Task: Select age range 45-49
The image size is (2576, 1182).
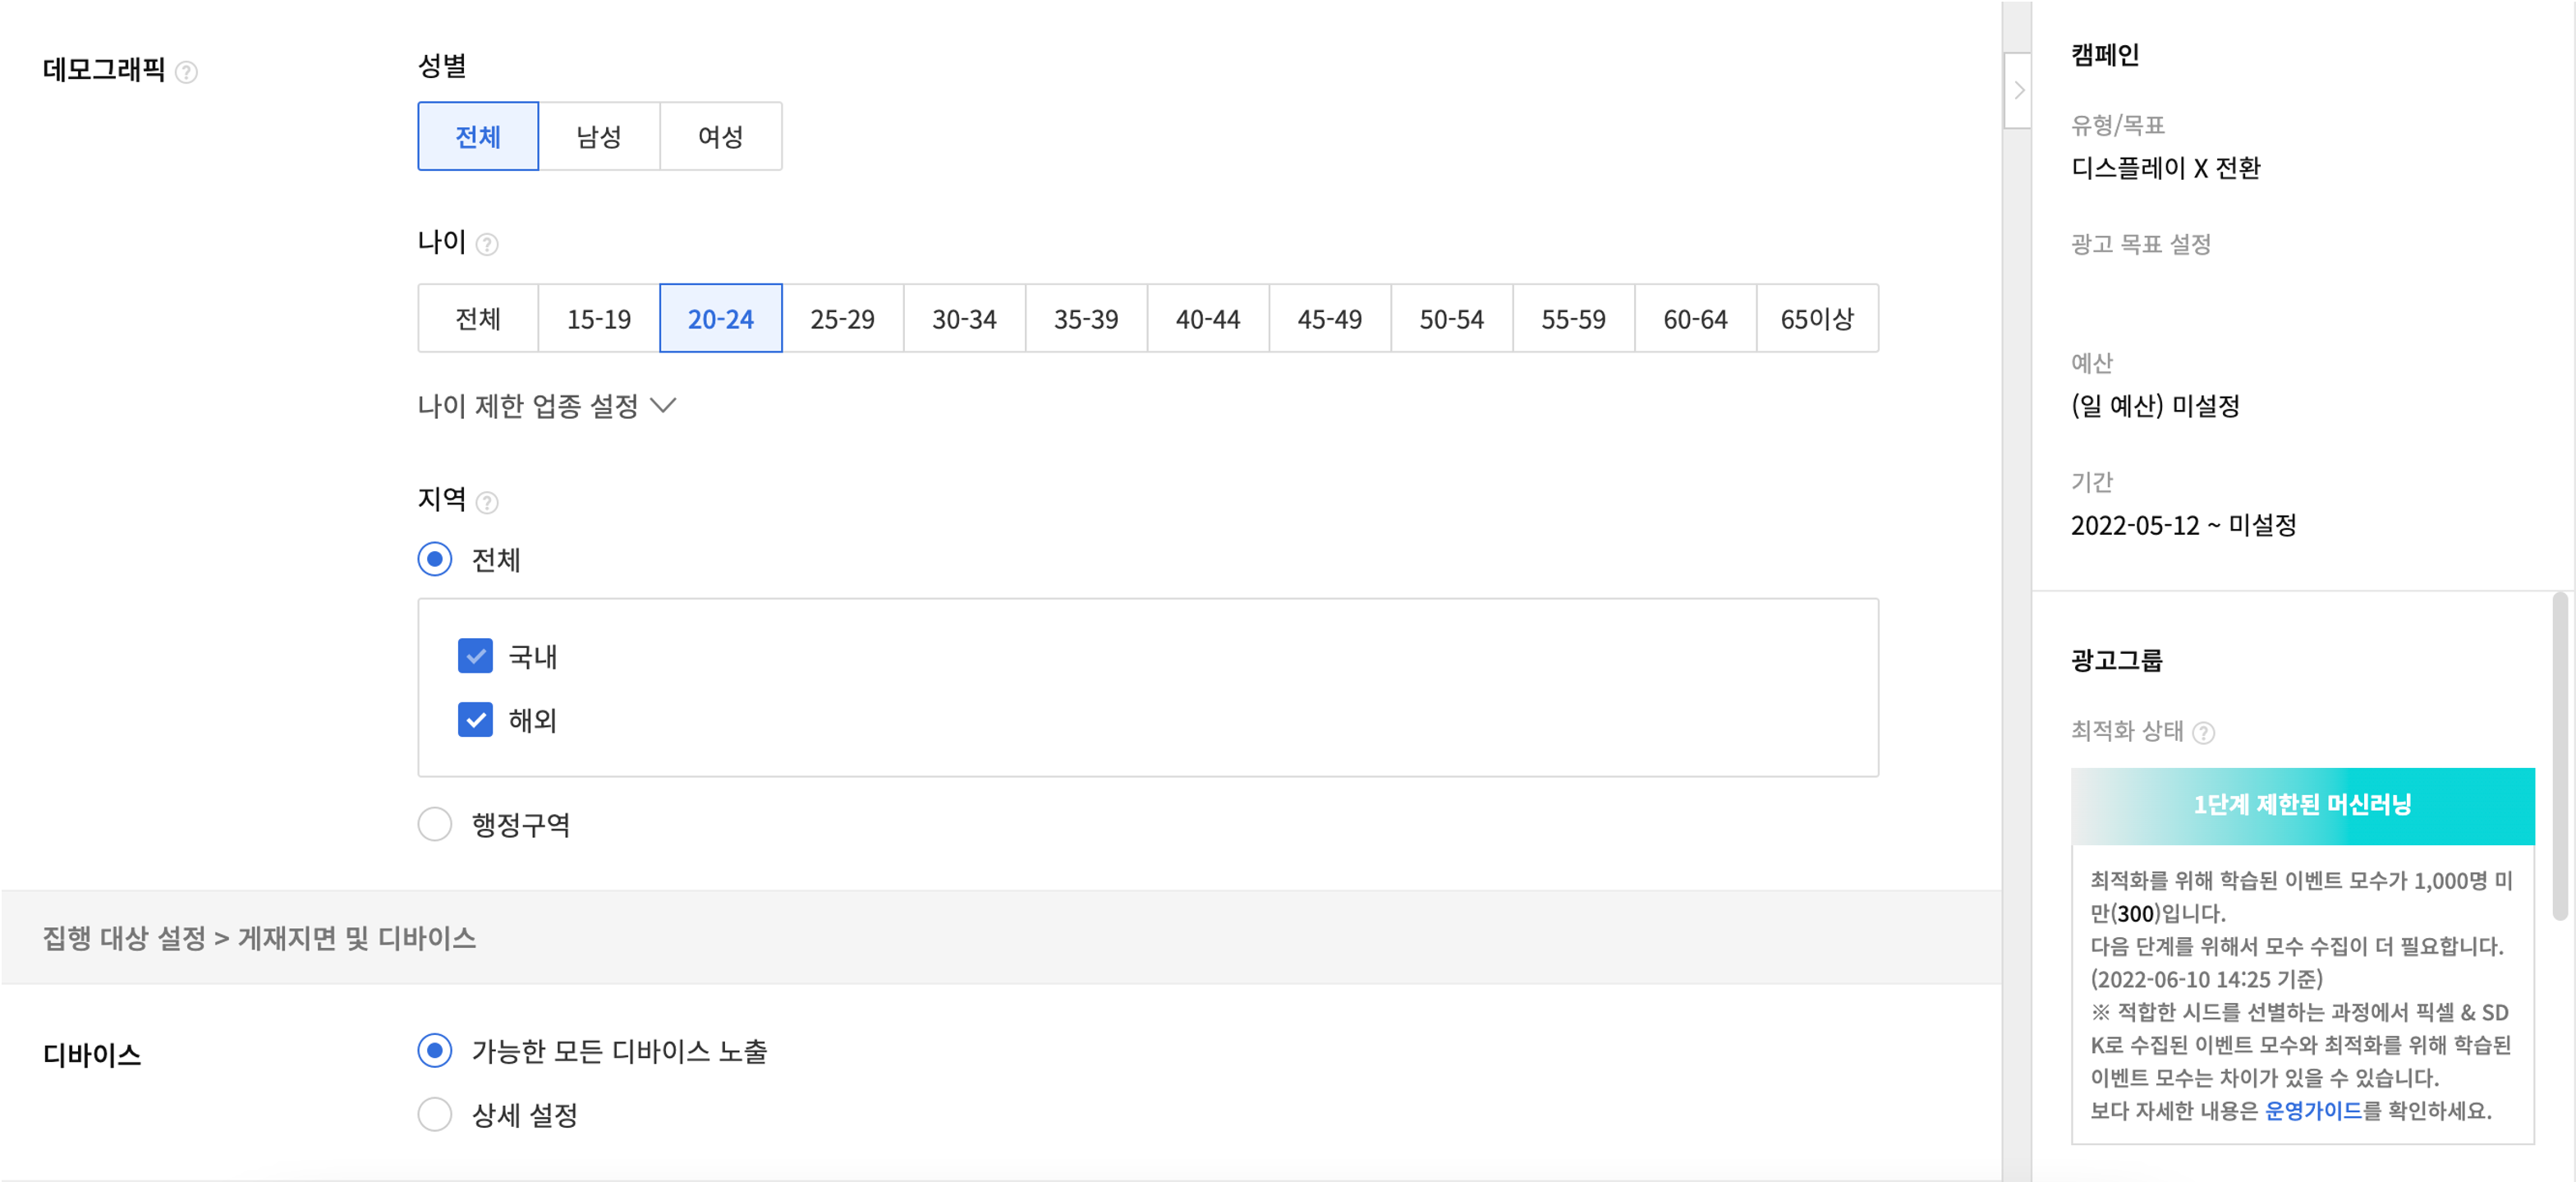Action: point(1331,318)
